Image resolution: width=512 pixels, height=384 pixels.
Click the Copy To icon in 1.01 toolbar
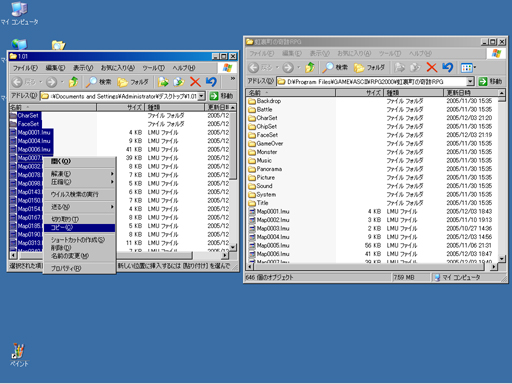click(x=179, y=82)
